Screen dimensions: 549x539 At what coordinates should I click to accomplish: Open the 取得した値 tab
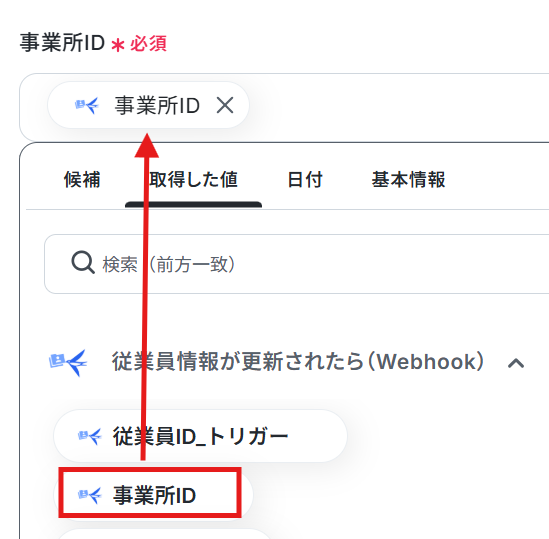[193, 179]
